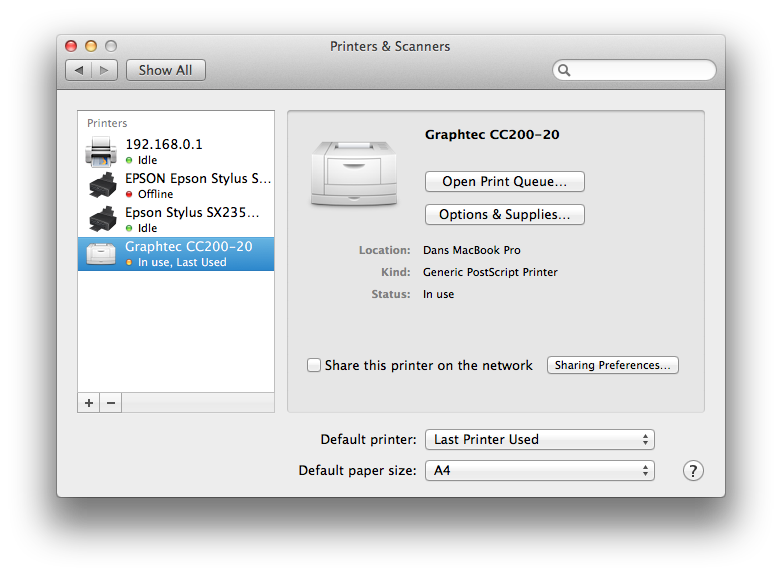The height and width of the screenshot is (576, 782).
Task: Select Graphtec CC200-20 in printers list
Action: click(x=176, y=254)
